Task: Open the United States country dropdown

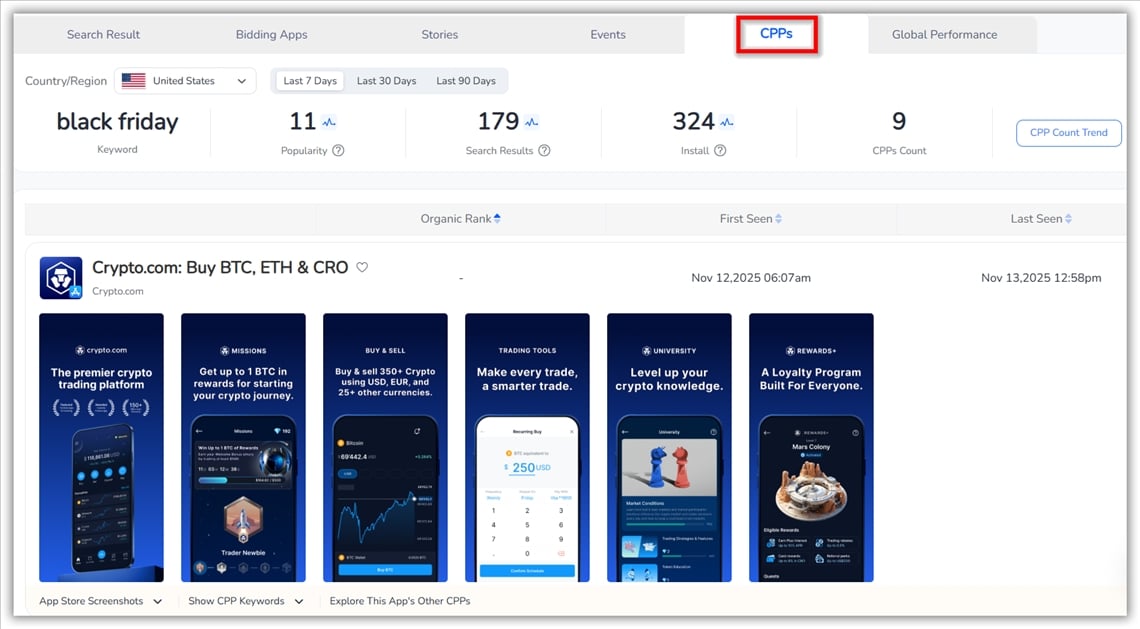Action: [186, 81]
